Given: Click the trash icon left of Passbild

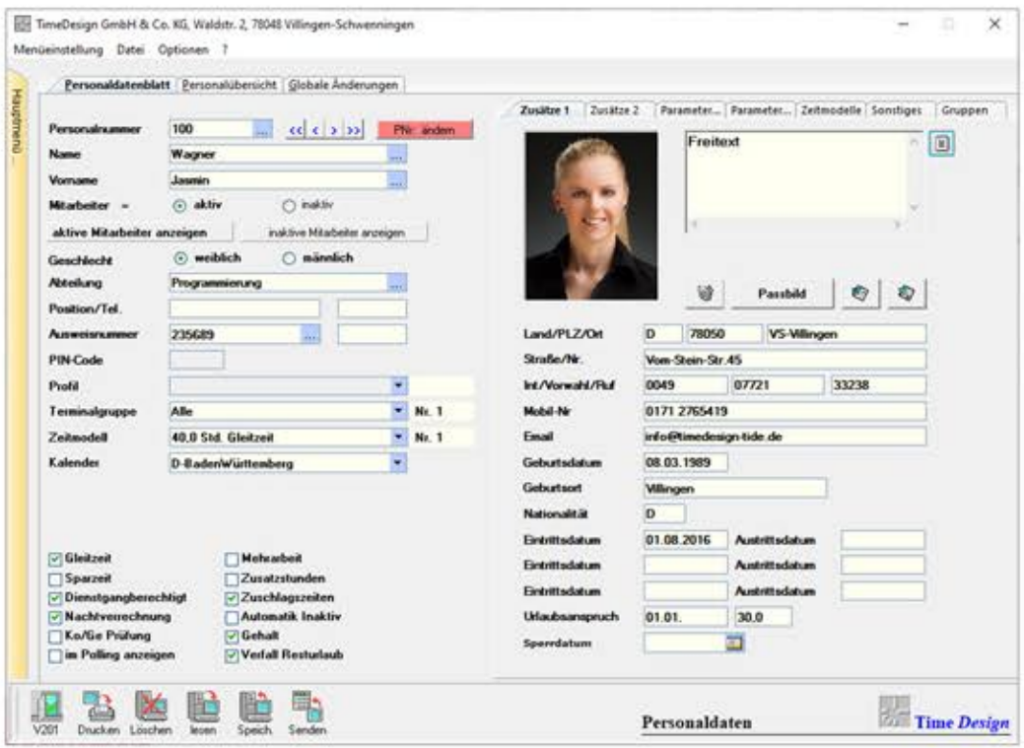Looking at the screenshot, I should [x=704, y=295].
